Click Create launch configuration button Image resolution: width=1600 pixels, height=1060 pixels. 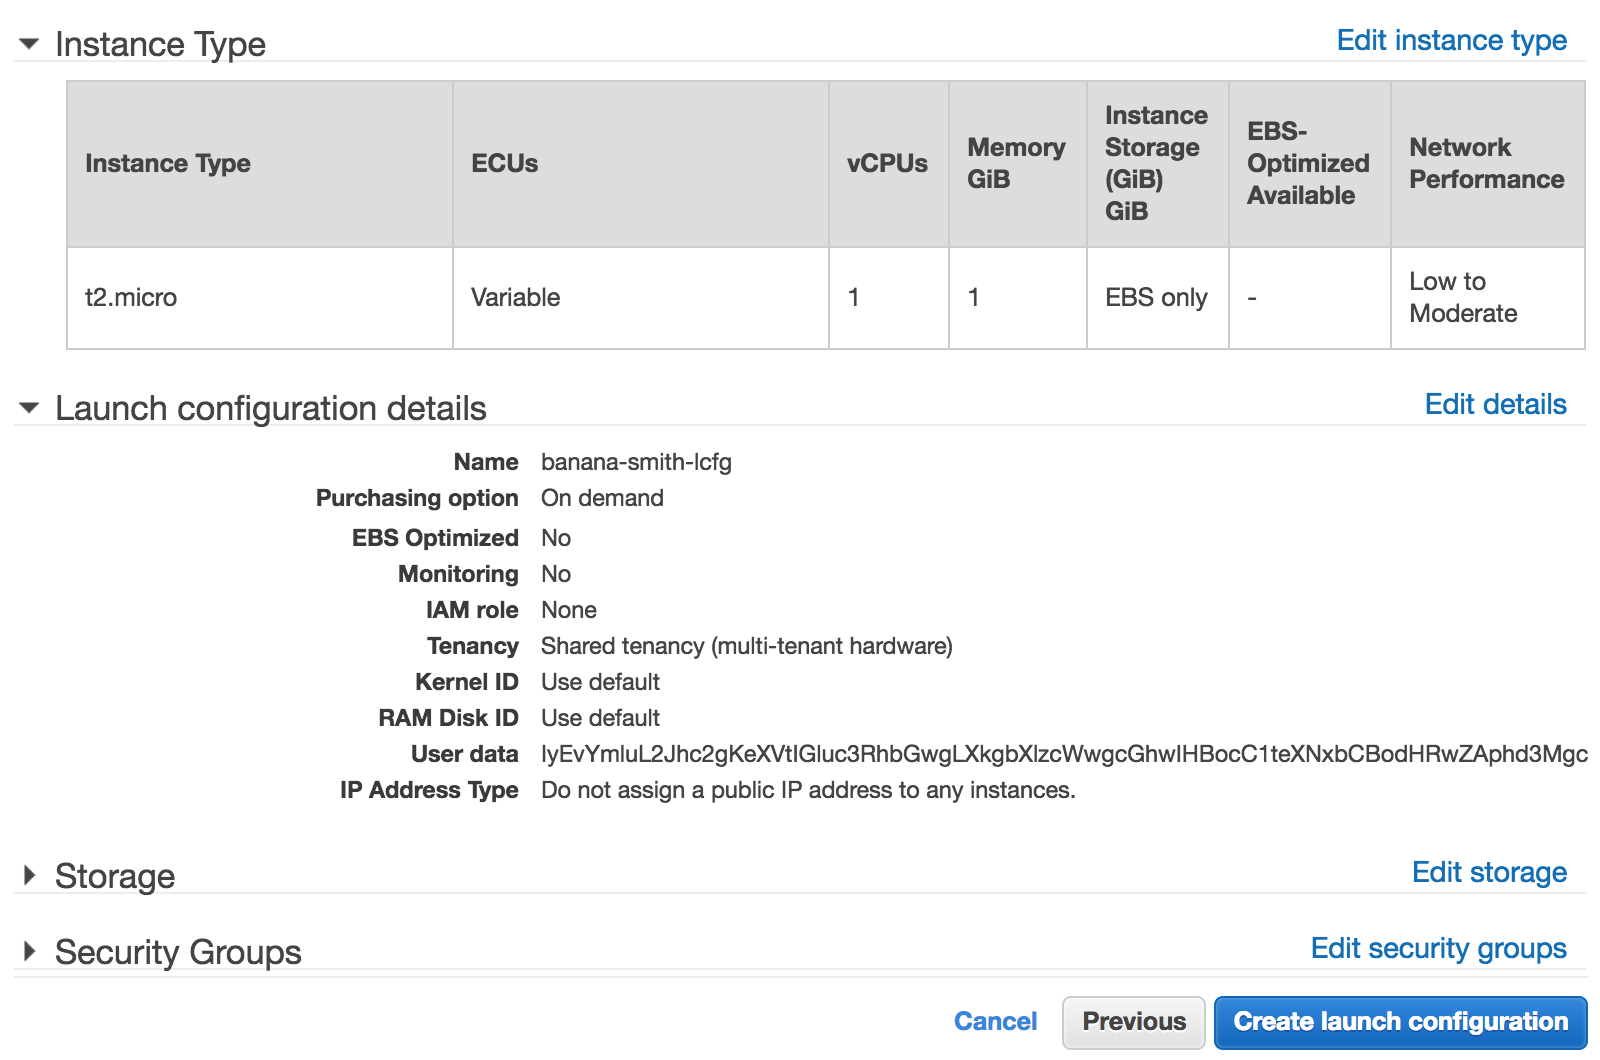(1400, 1022)
